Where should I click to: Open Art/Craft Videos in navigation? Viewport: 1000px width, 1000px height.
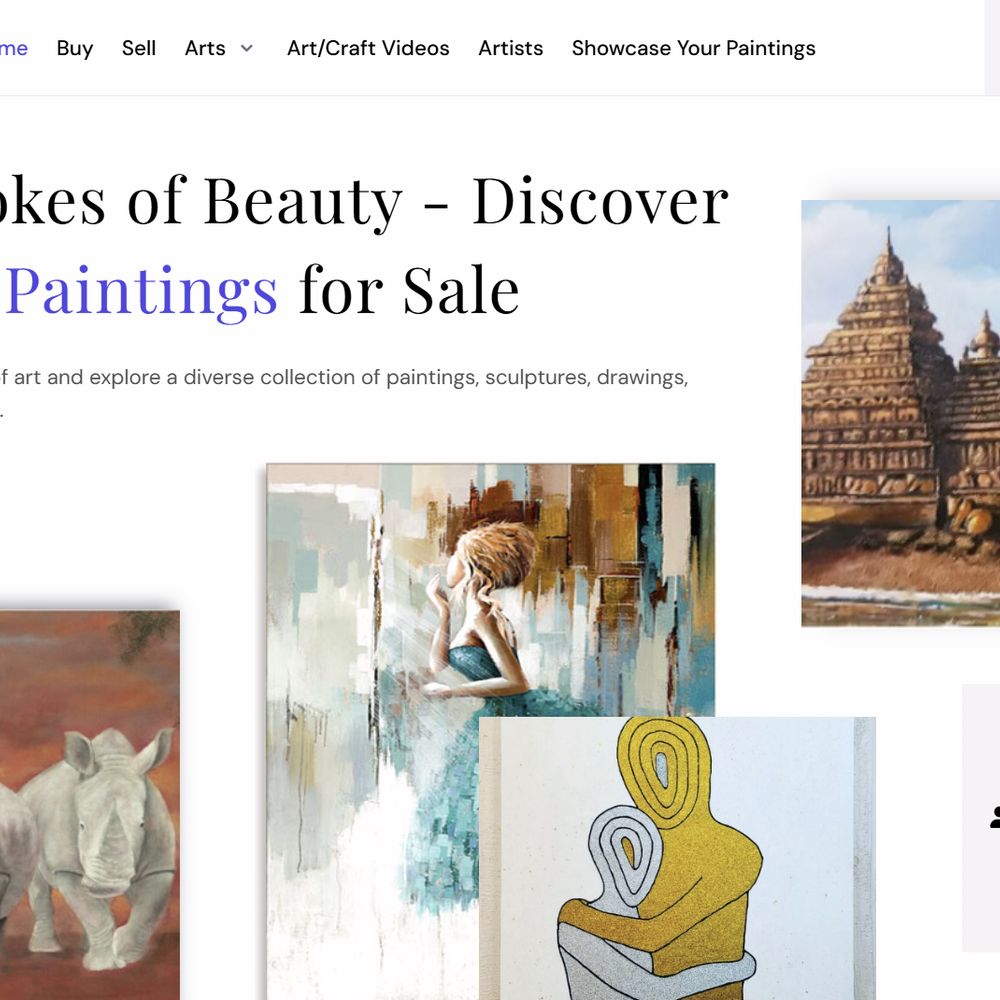pos(368,48)
